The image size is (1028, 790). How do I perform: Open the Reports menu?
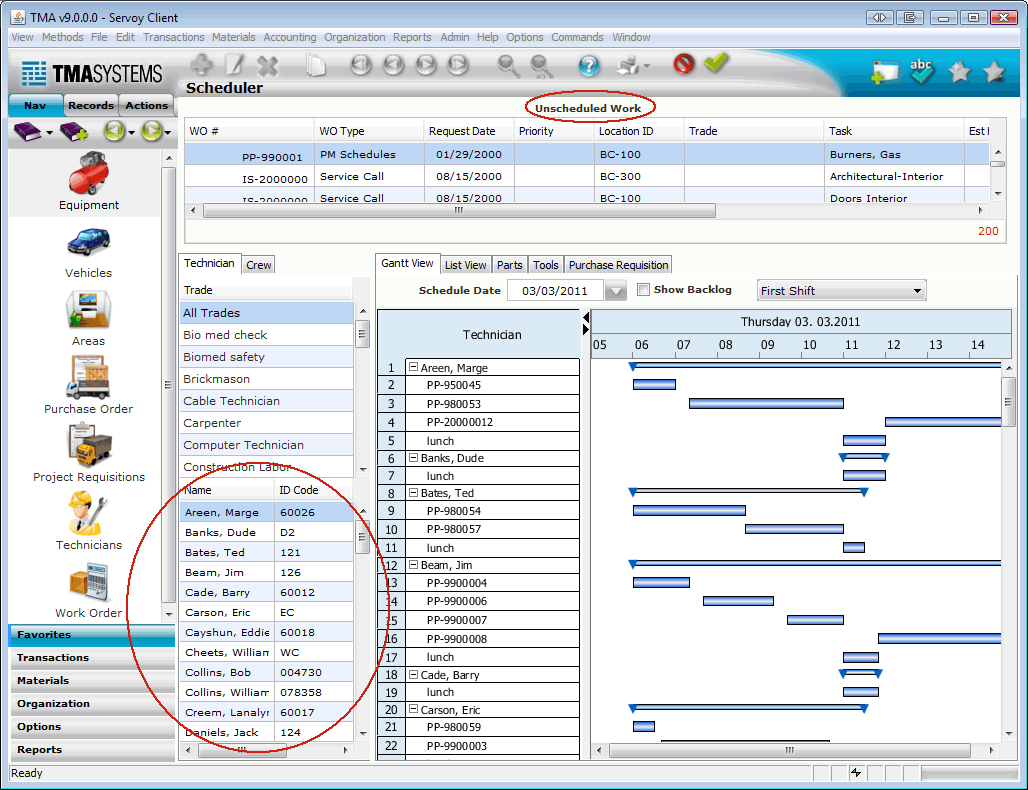(412, 37)
